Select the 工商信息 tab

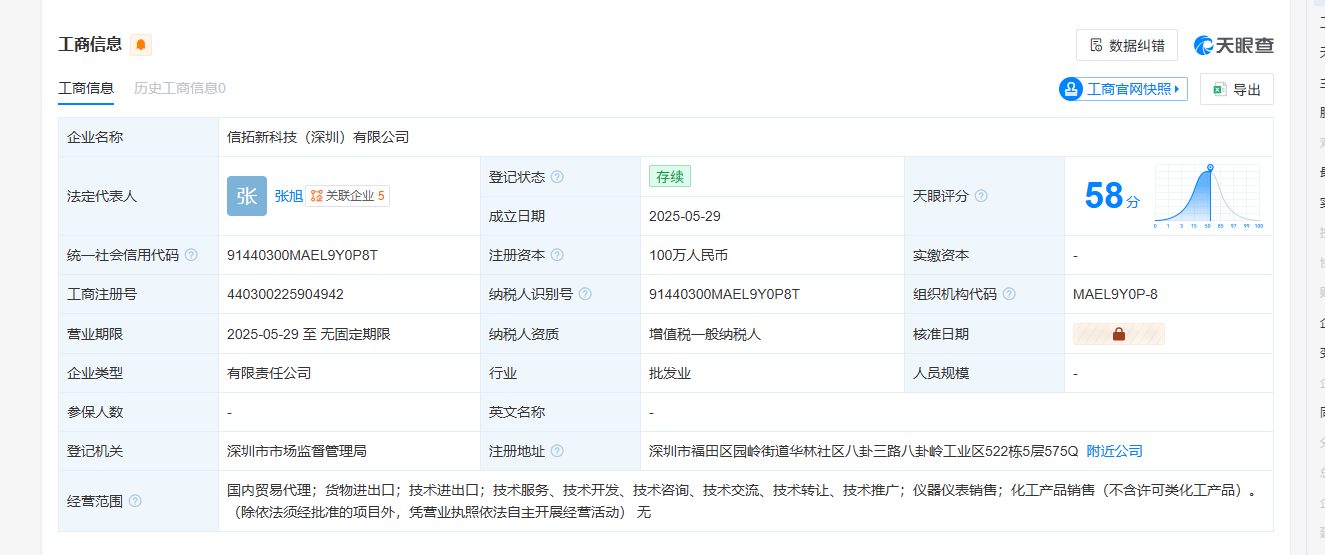86,88
